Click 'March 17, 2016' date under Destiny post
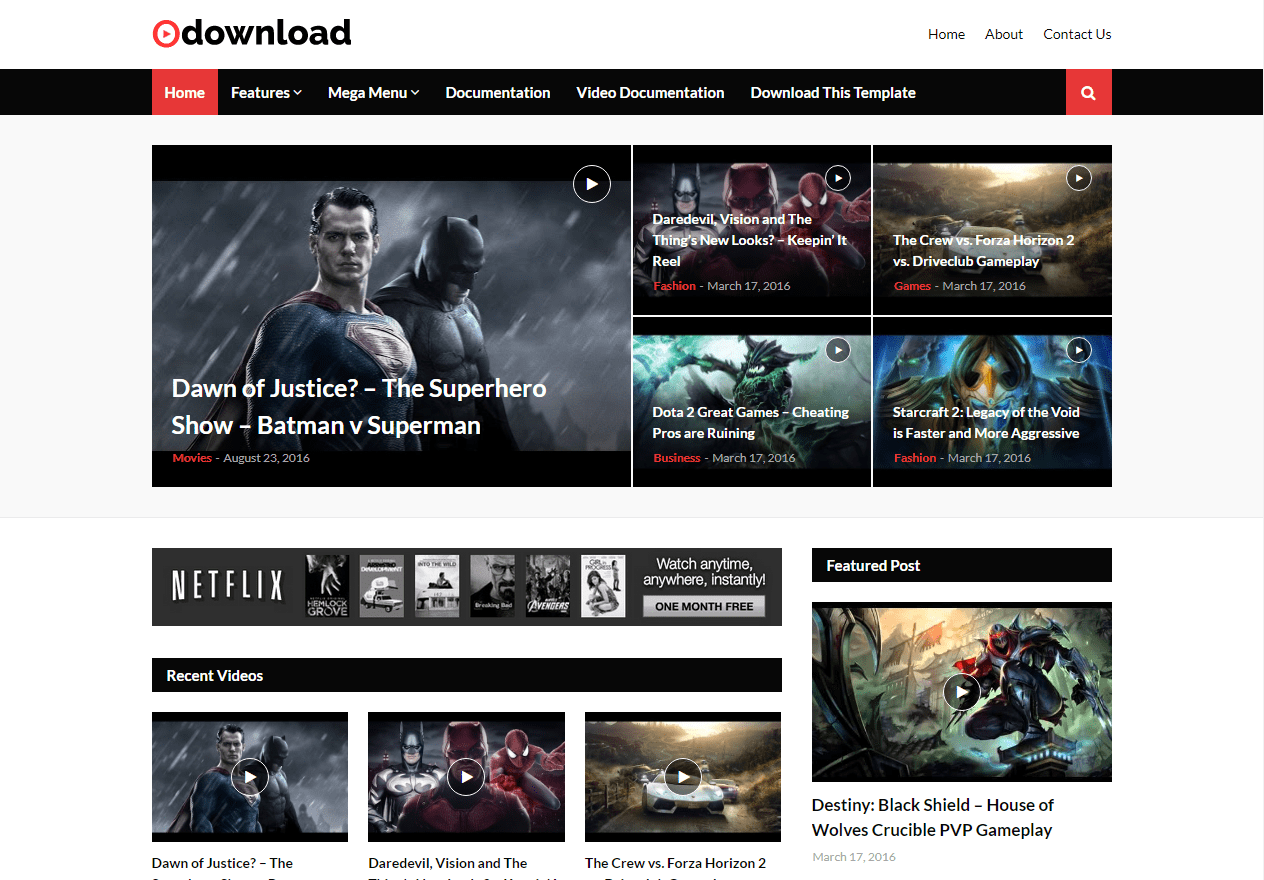The width and height of the screenshot is (1264, 880). point(854,857)
